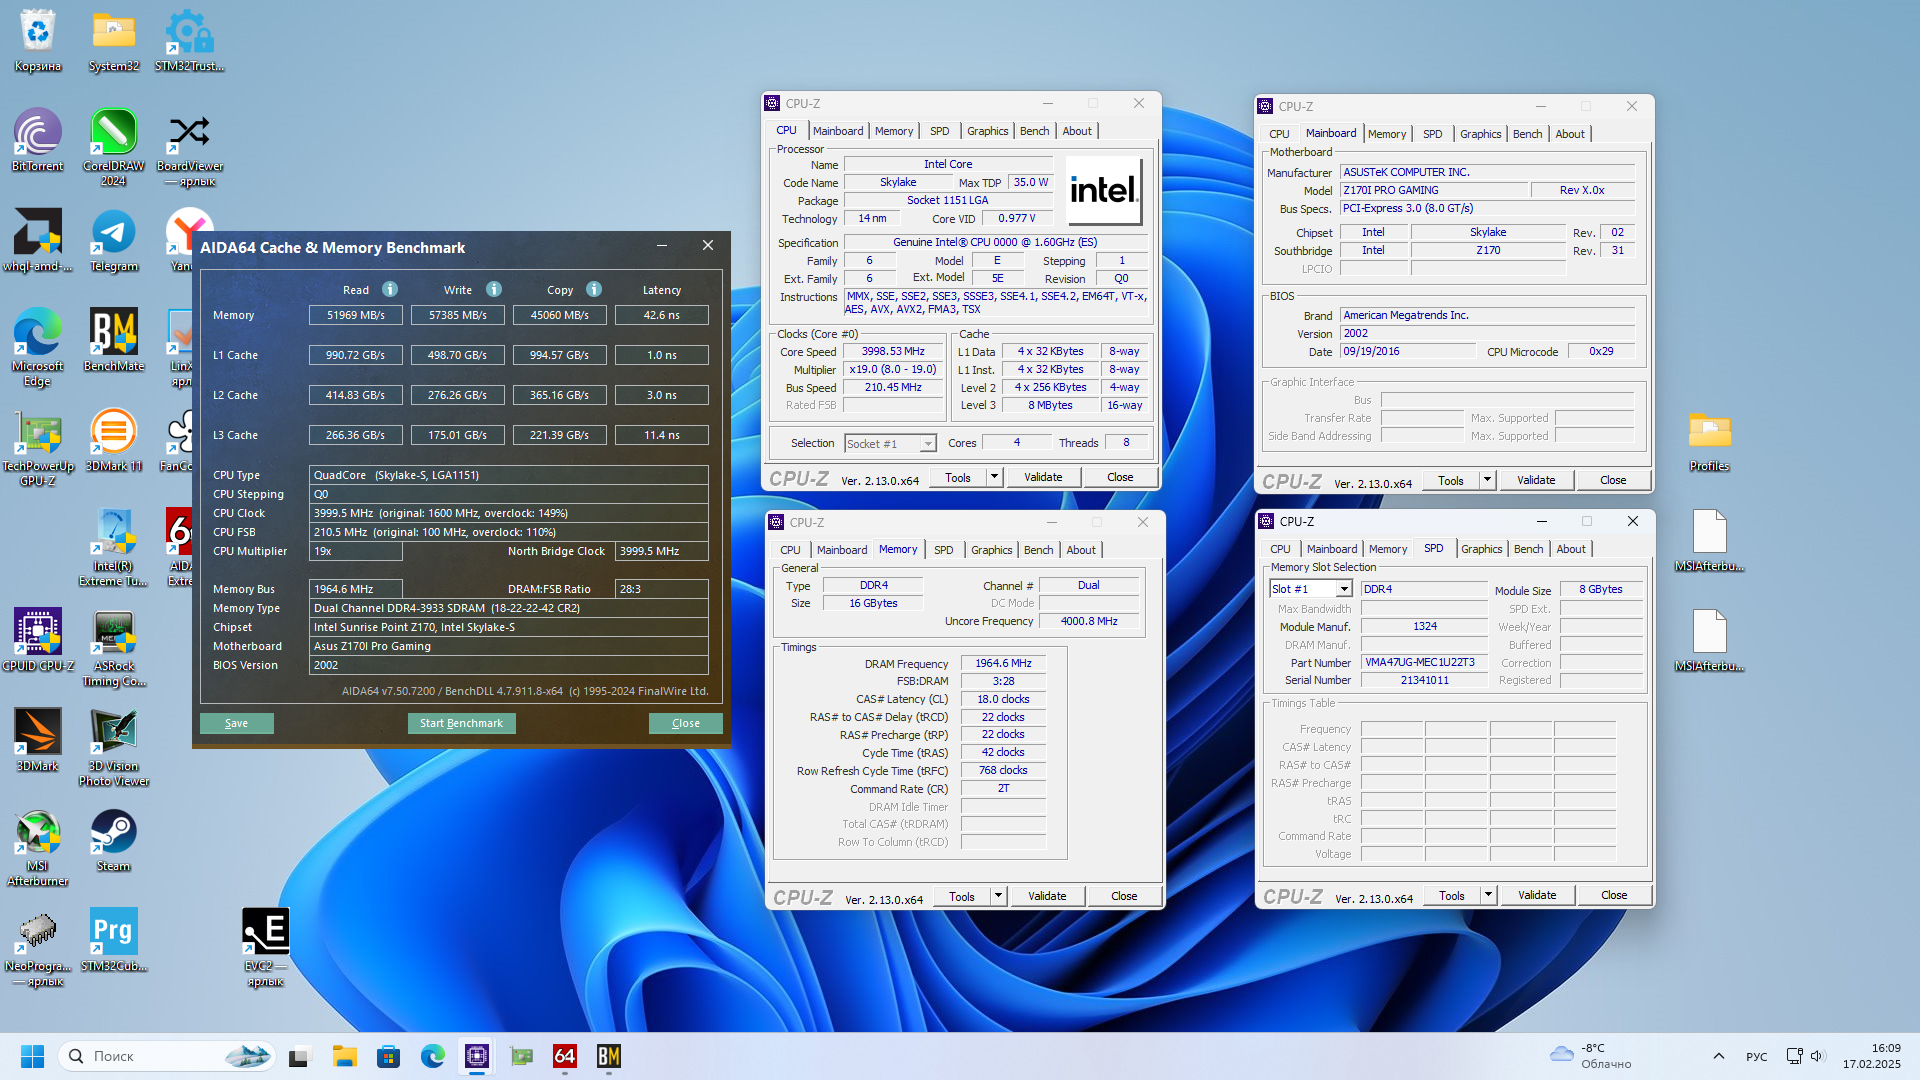The width and height of the screenshot is (1920, 1080).
Task: Click Tools button in Memory window
Action: pyautogui.click(x=962, y=896)
